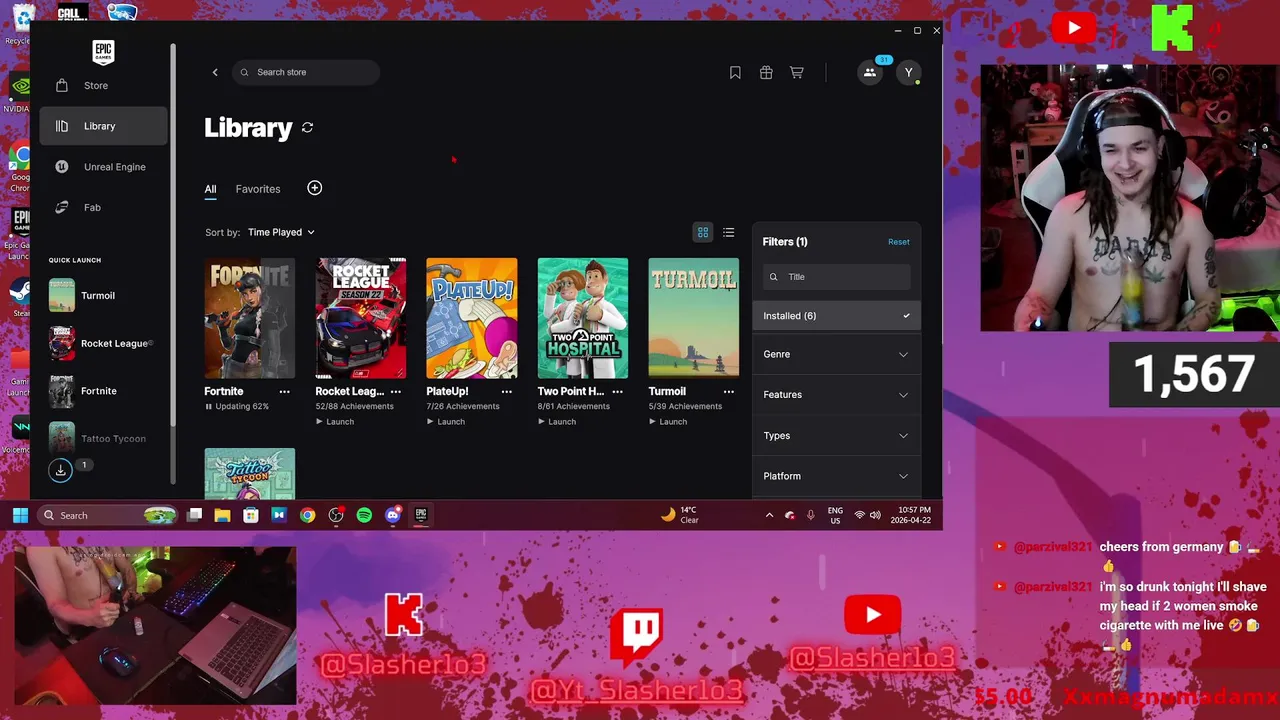The width and height of the screenshot is (1280, 720).
Task: Open the Windows Start button
Action: tap(20, 515)
